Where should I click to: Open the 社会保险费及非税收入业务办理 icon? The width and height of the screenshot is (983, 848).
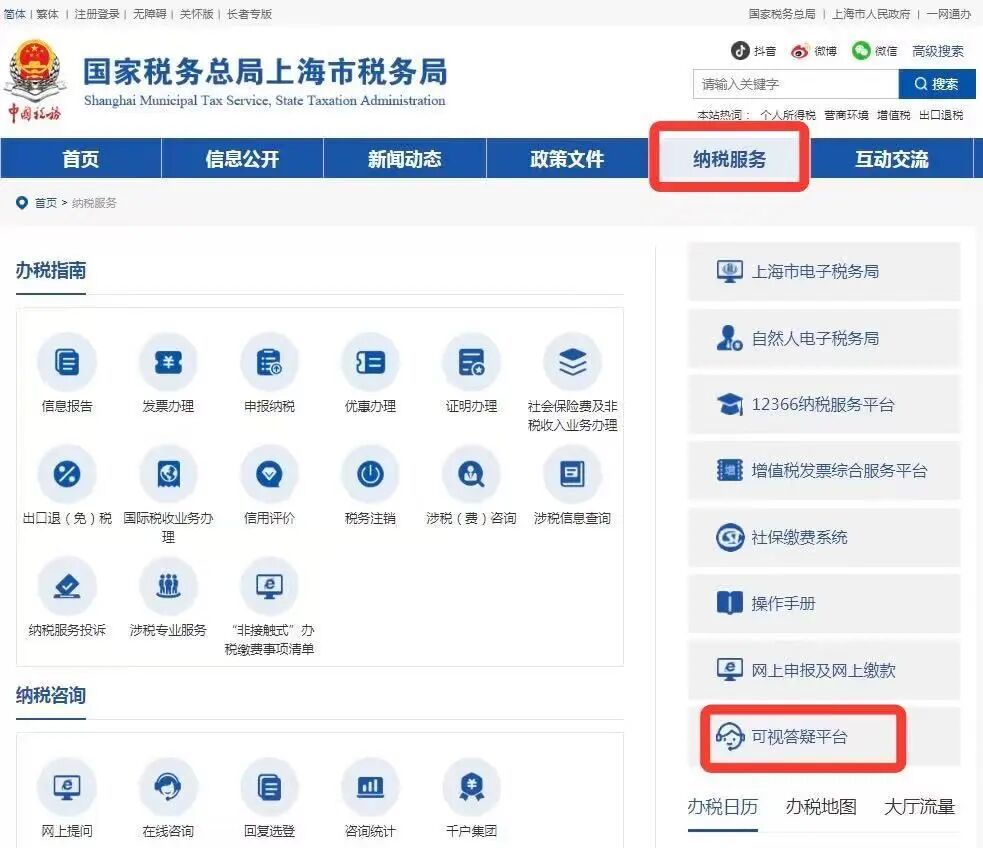(x=572, y=363)
